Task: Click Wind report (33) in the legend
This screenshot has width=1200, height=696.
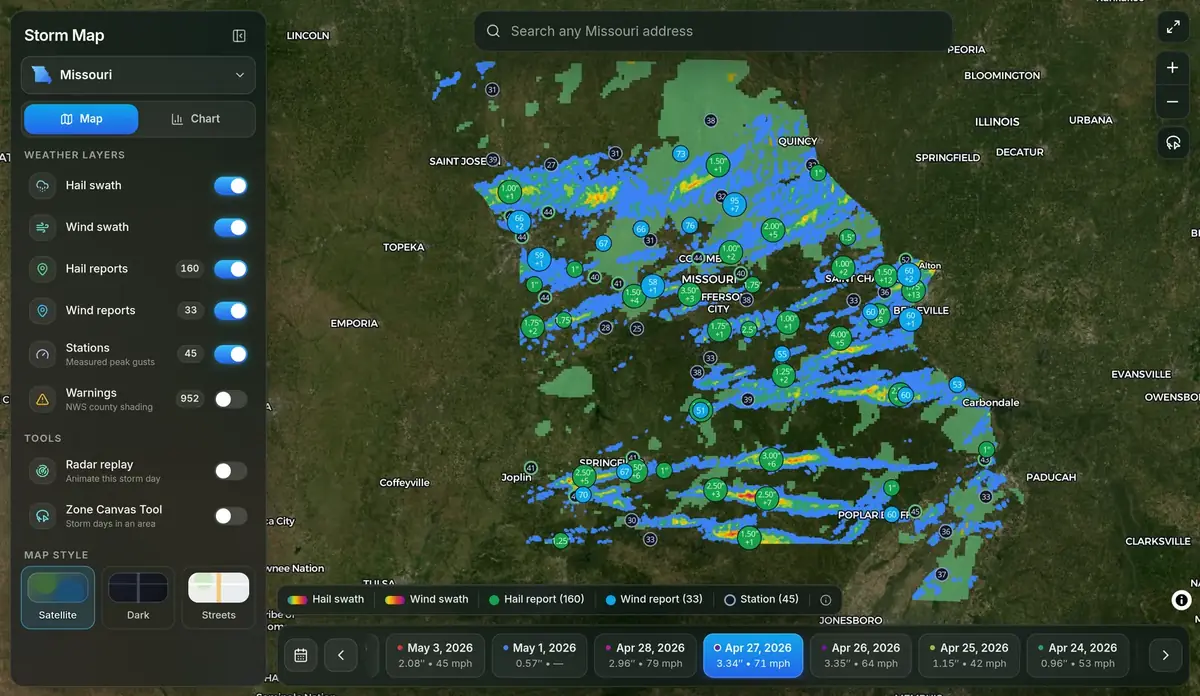Action: click(655, 600)
